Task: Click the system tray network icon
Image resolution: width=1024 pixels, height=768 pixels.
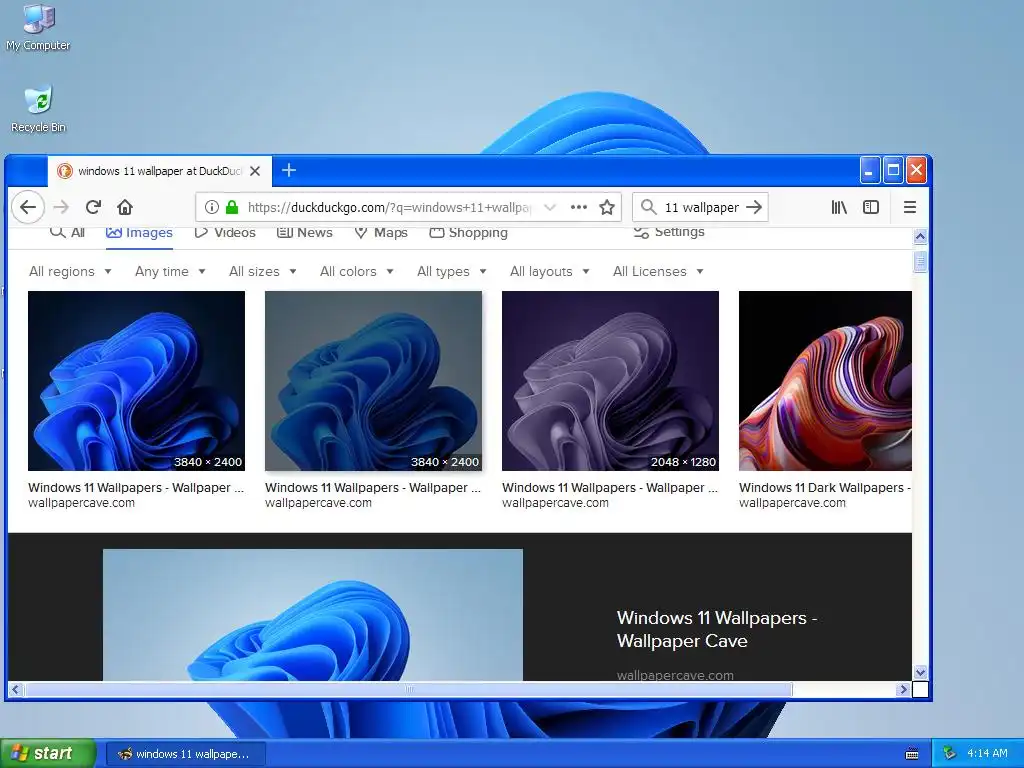Action: tap(950, 754)
